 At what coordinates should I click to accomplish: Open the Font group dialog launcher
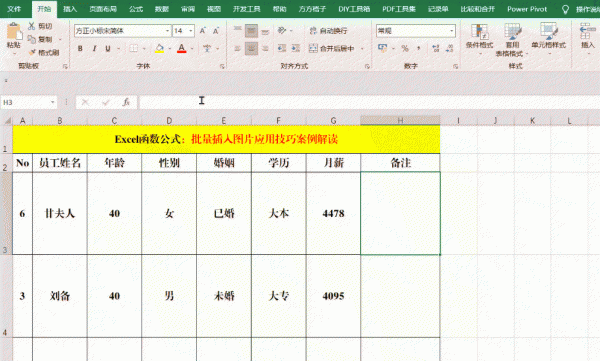click(222, 66)
